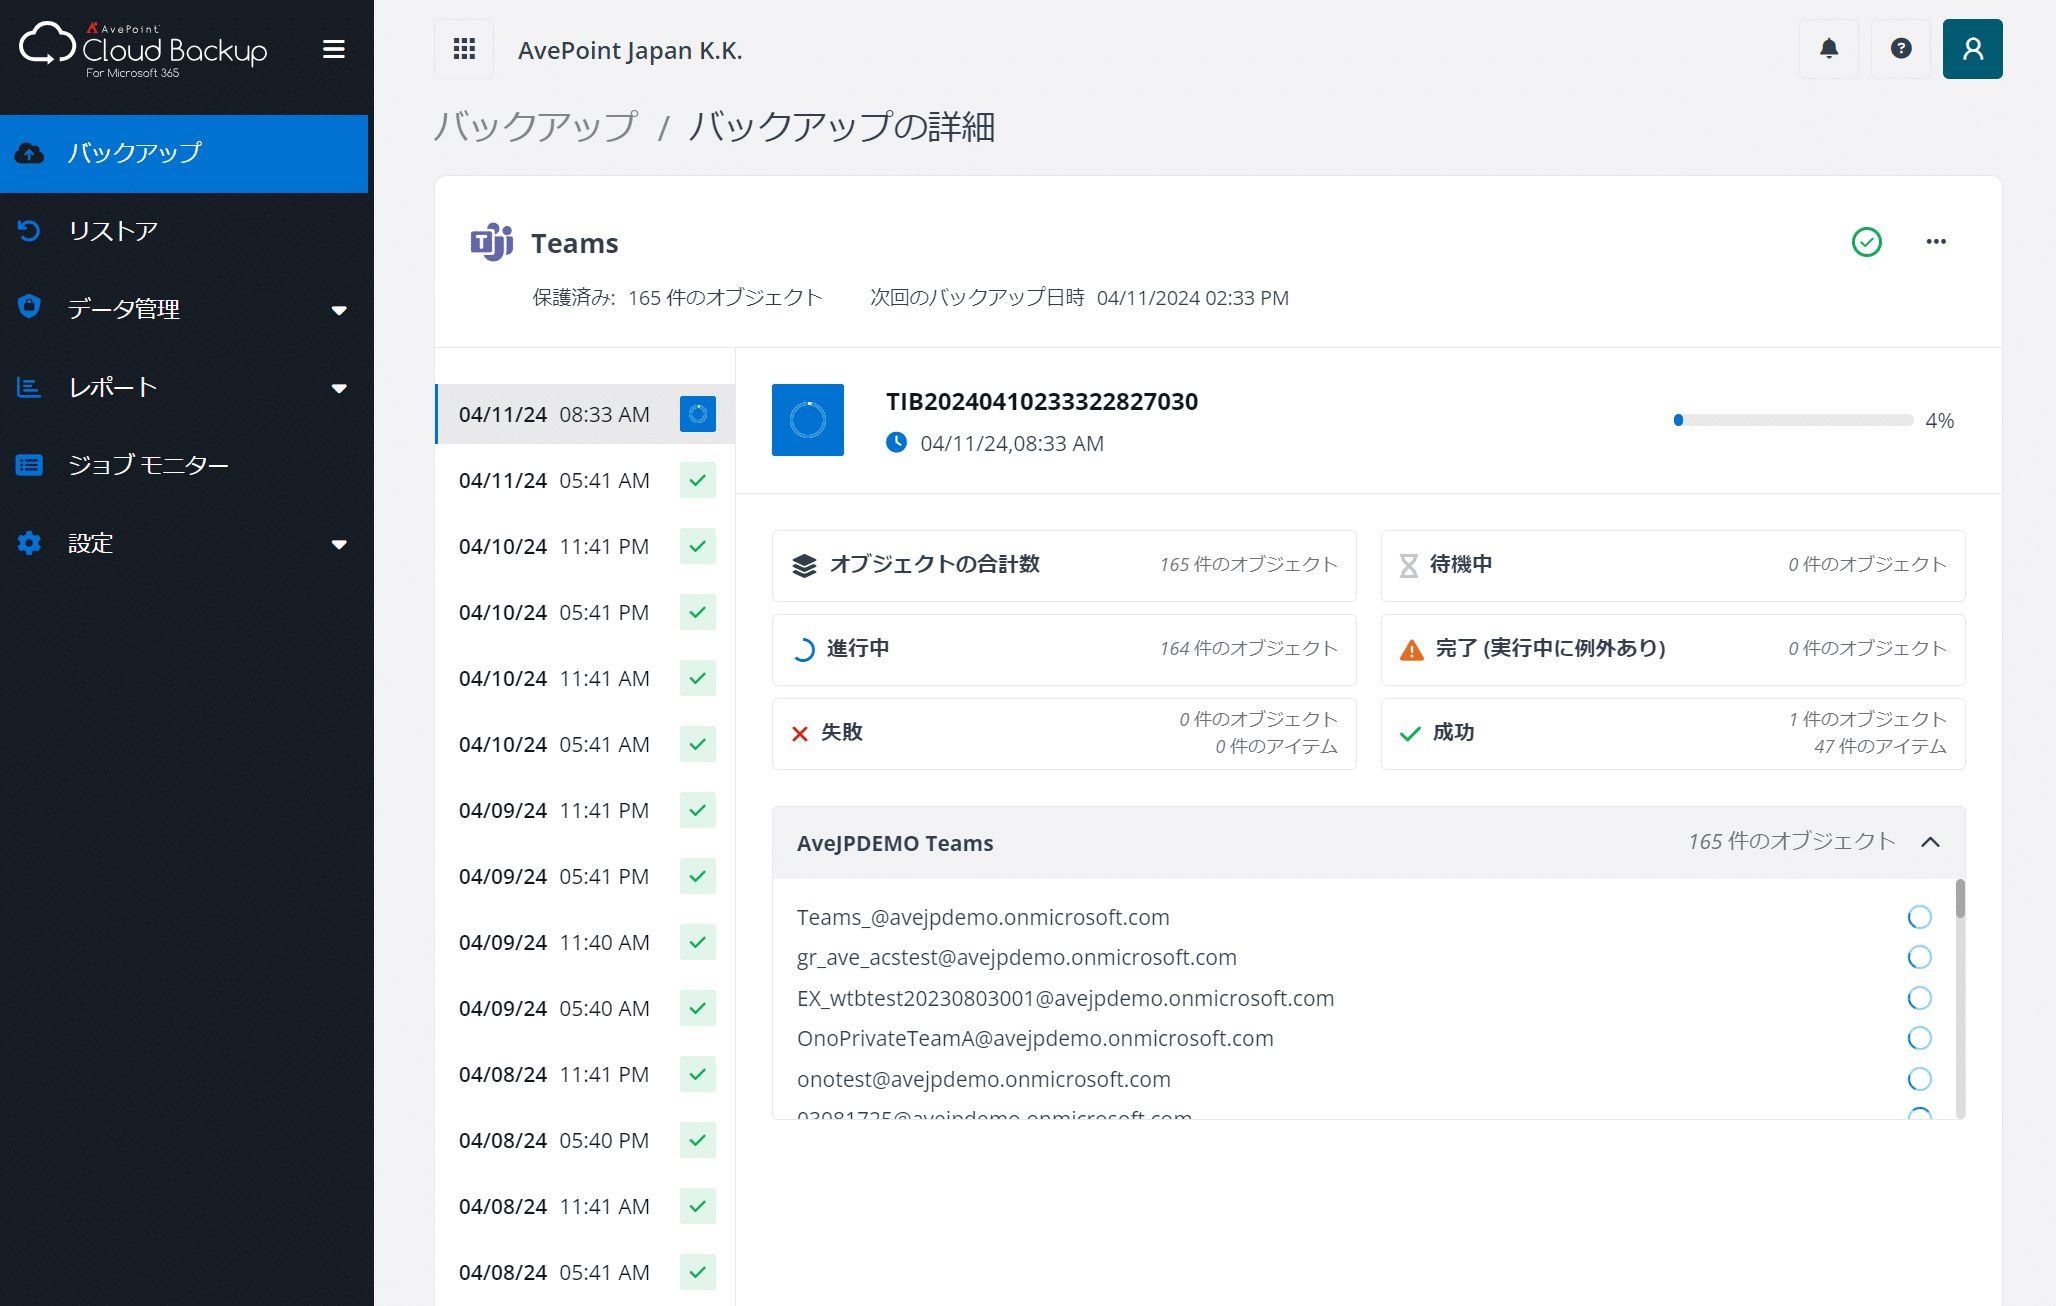Open the 失敗 objects card

[x=1064, y=733]
